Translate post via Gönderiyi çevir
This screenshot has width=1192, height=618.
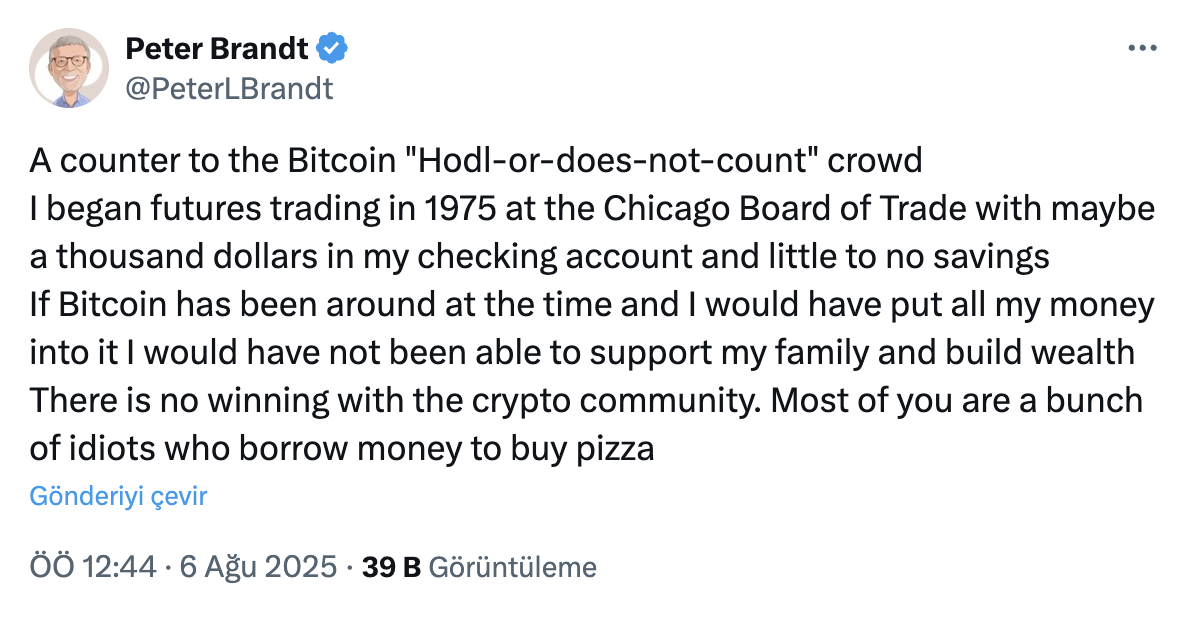(x=118, y=496)
